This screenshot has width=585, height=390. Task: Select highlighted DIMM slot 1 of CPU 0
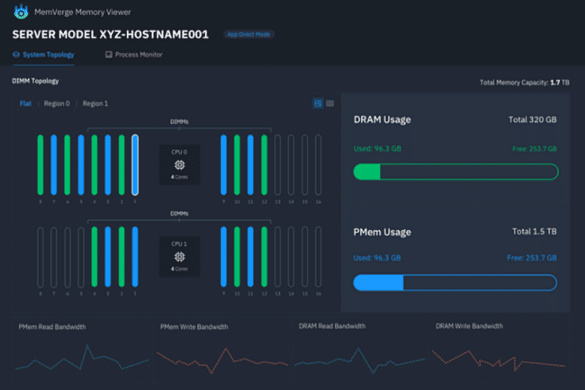coord(135,165)
